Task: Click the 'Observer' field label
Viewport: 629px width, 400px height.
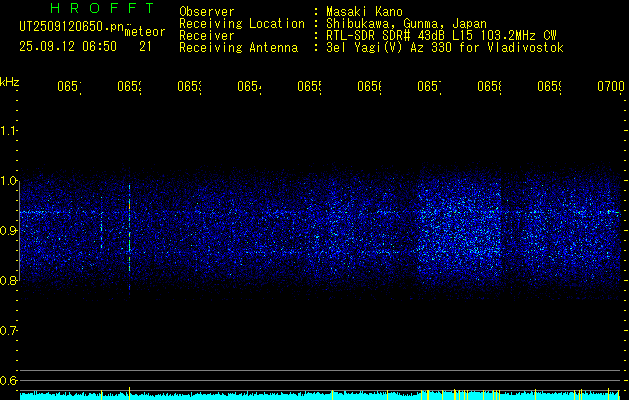Action: [x=207, y=12]
